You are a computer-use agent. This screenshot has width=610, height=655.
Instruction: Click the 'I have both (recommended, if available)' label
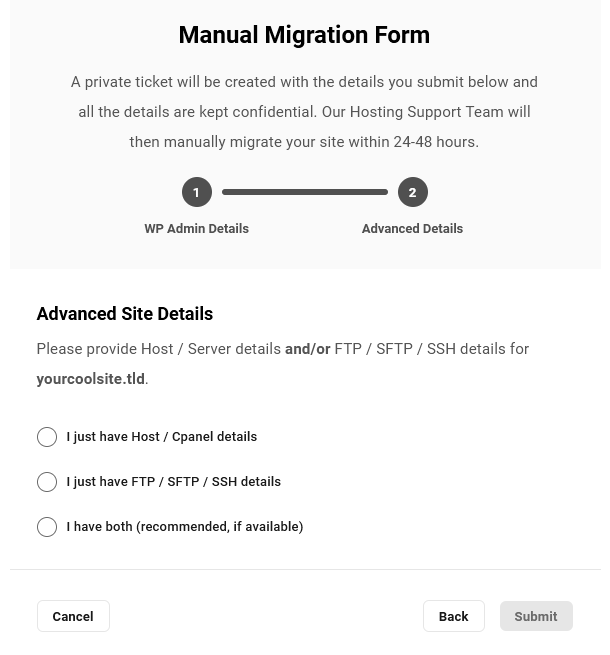point(185,527)
